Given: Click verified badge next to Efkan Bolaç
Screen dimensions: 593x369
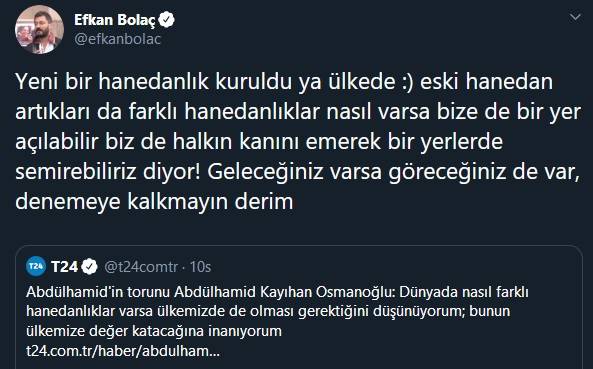Looking at the screenshot, I should pos(166,20).
